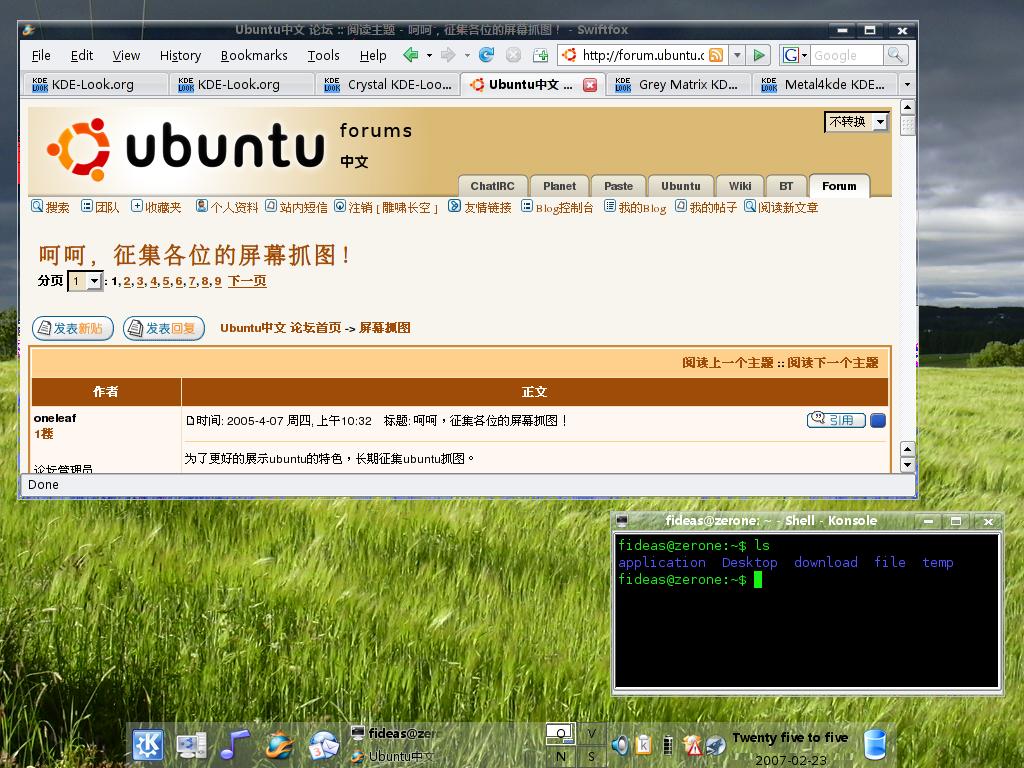Click the browser Back arrow button
This screenshot has width=1024, height=768.
410,55
